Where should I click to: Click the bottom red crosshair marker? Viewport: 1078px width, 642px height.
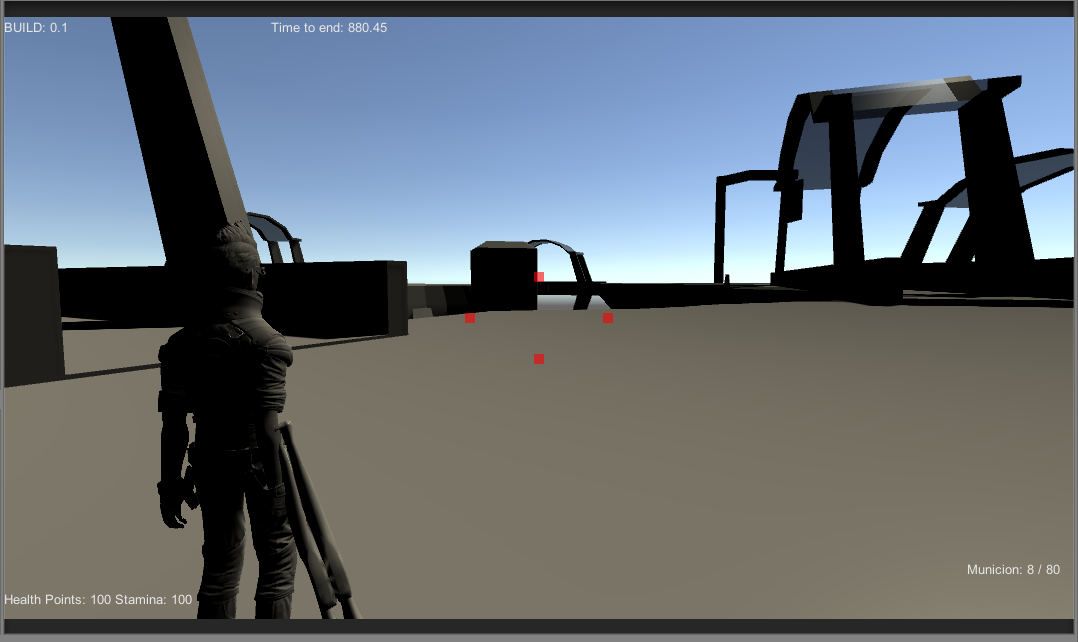(x=539, y=359)
